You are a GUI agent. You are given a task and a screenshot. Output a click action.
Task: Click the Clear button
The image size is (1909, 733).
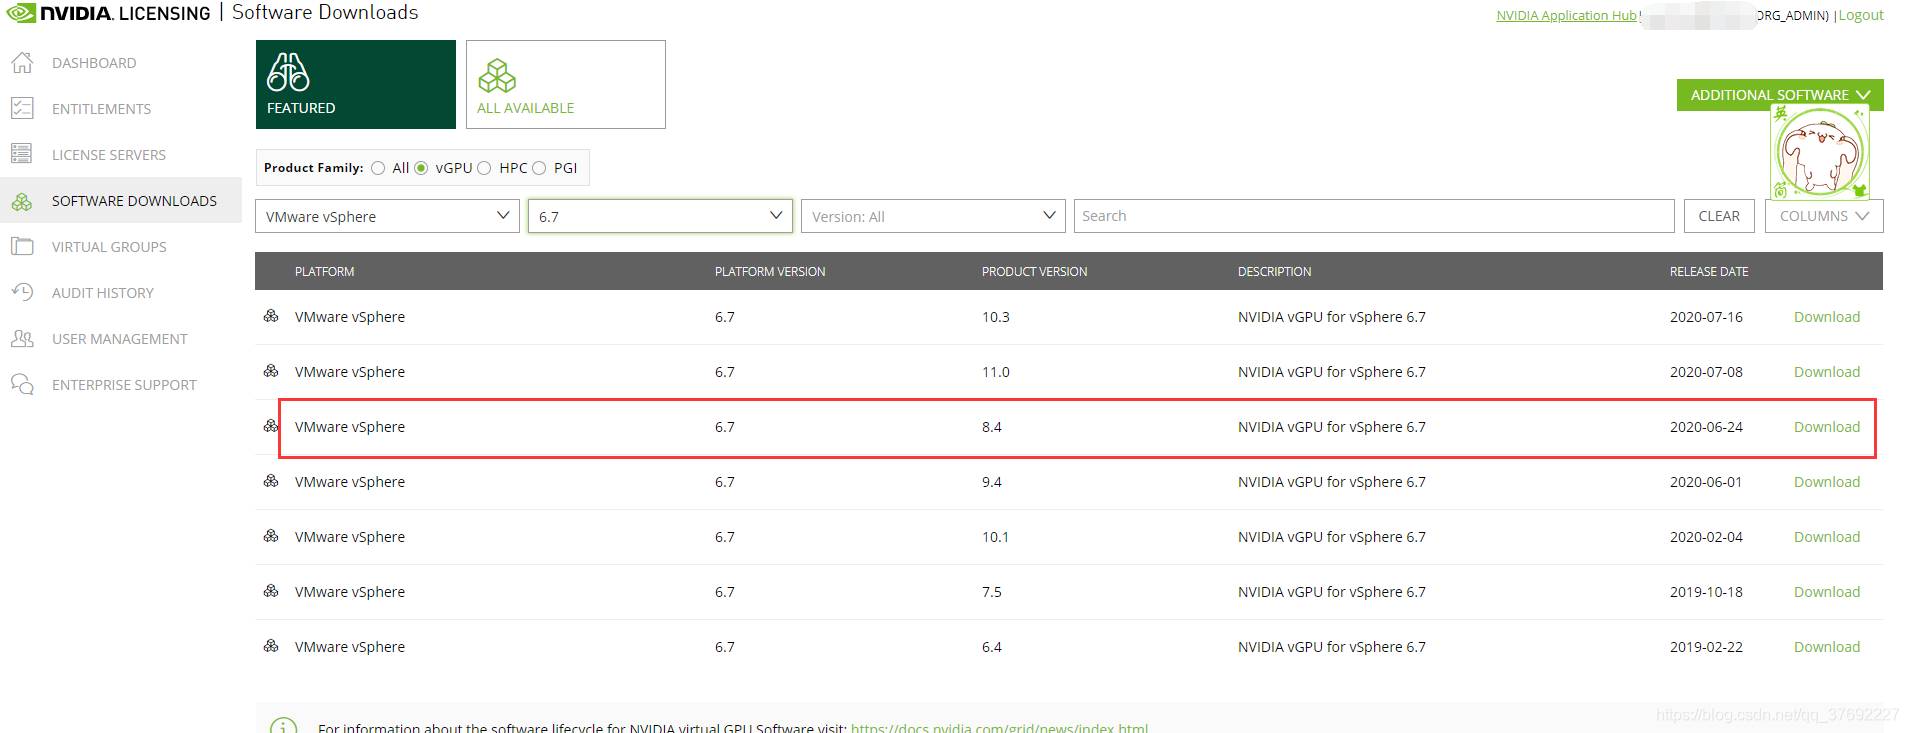tap(1719, 216)
